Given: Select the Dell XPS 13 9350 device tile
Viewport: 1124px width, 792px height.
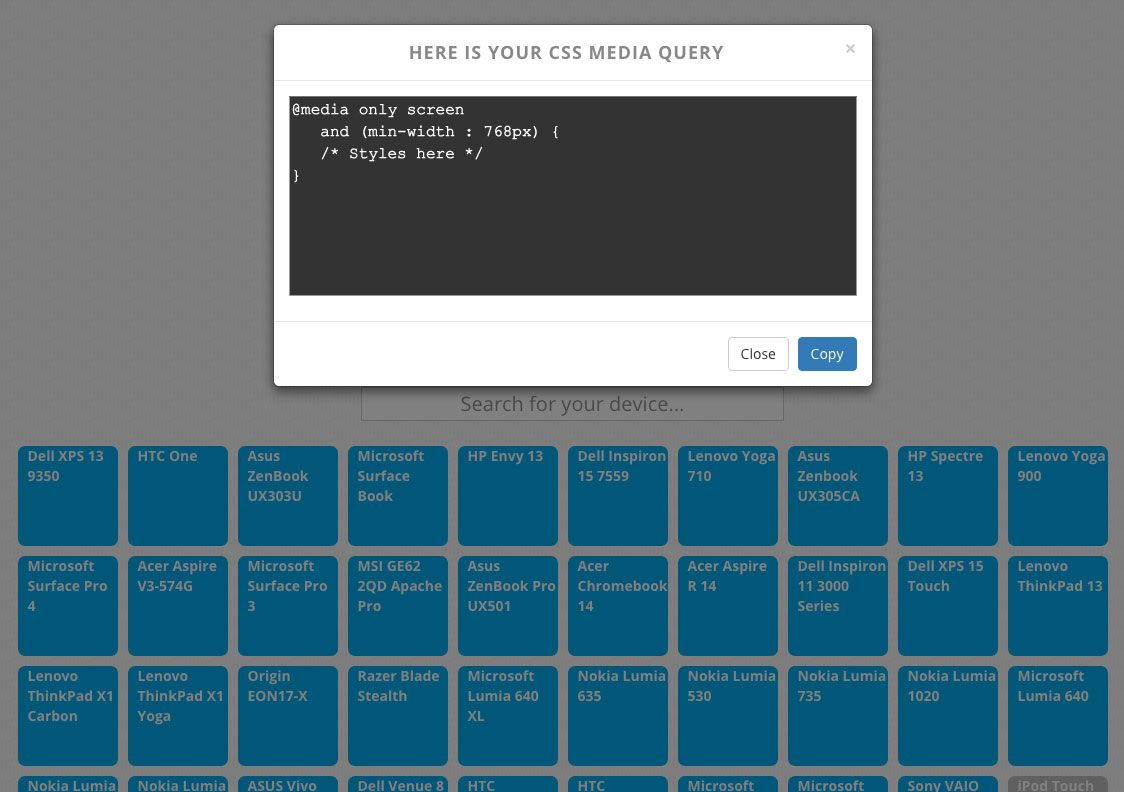Looking at the screenshot, I should 67,495.
